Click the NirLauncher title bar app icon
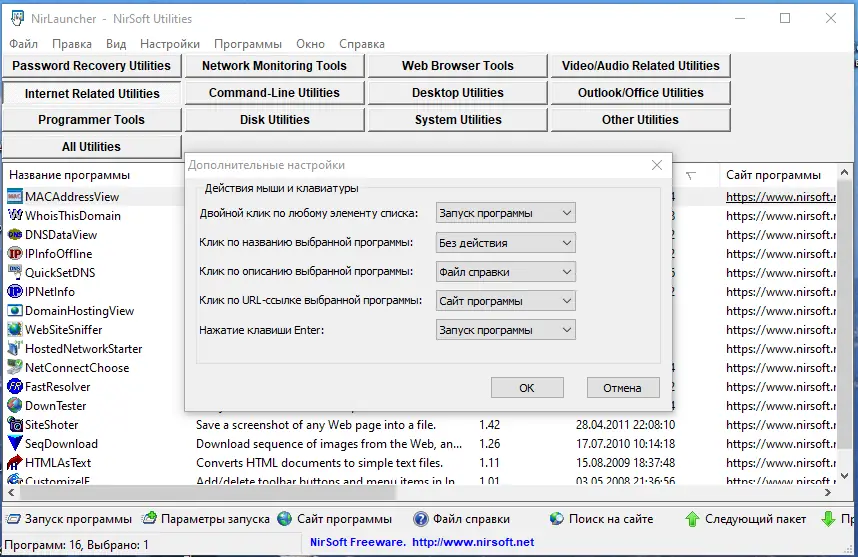 pyautogui.click(x=17, y=19)
